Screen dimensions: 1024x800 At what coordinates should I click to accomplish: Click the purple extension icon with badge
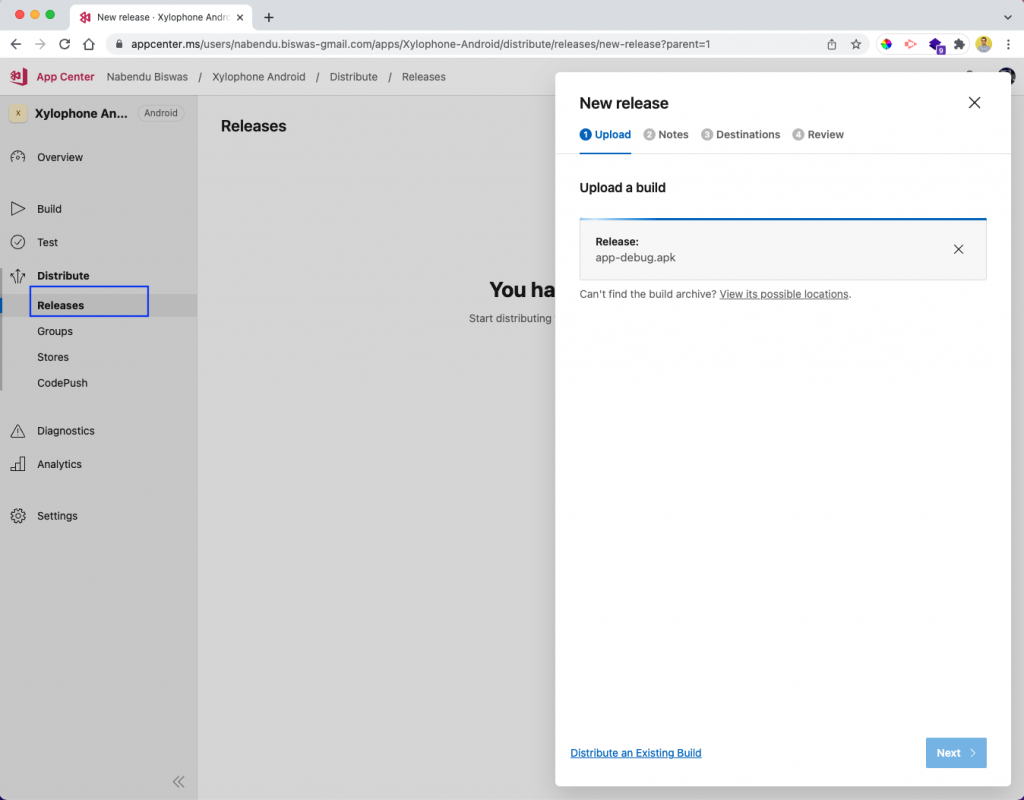click(936, 44)
